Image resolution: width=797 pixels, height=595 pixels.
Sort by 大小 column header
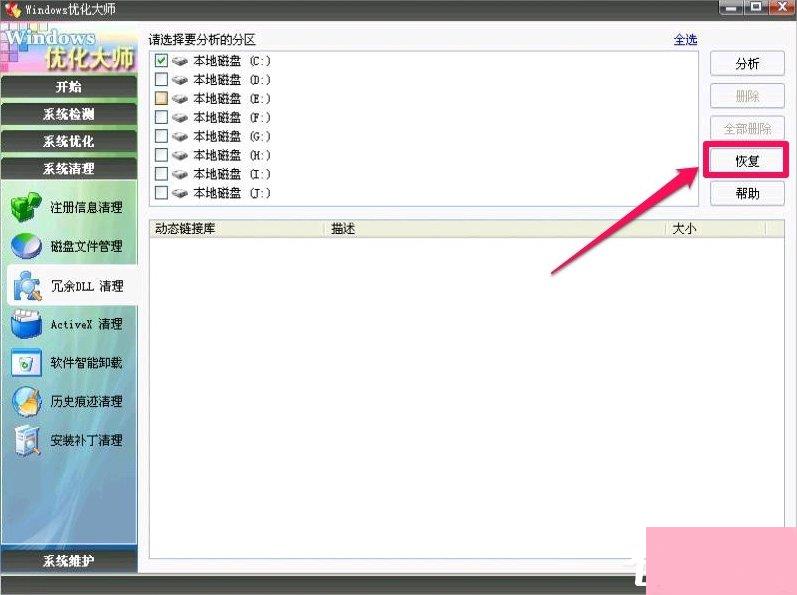(716, 229)
